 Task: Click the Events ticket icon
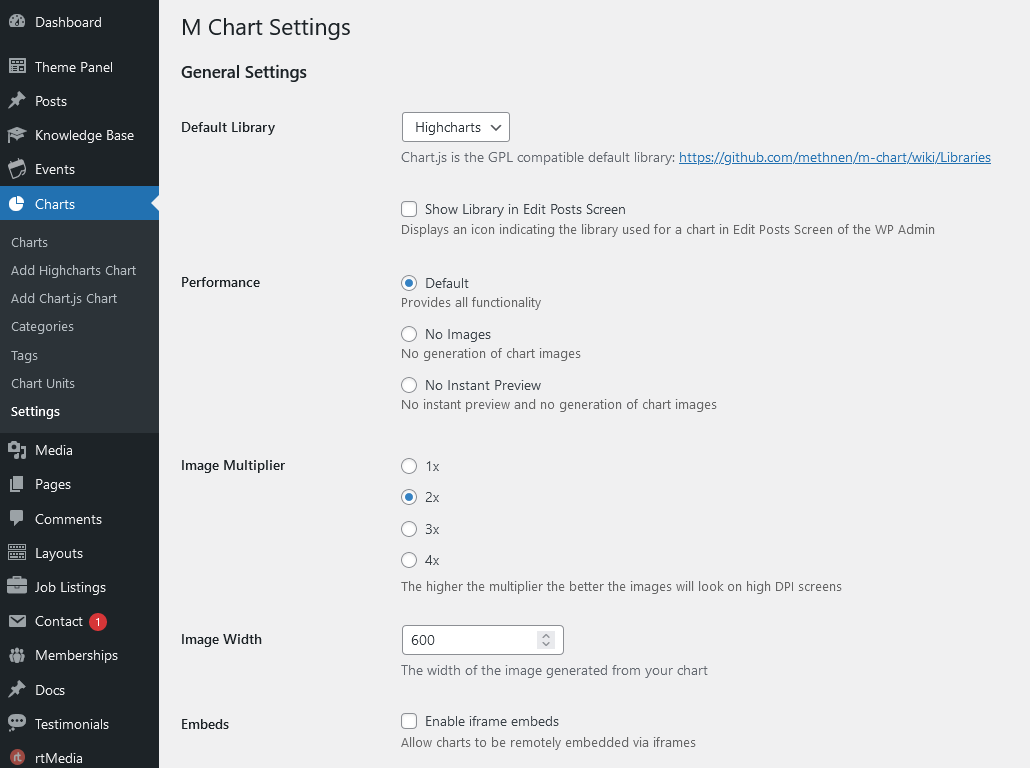(17, 169)
